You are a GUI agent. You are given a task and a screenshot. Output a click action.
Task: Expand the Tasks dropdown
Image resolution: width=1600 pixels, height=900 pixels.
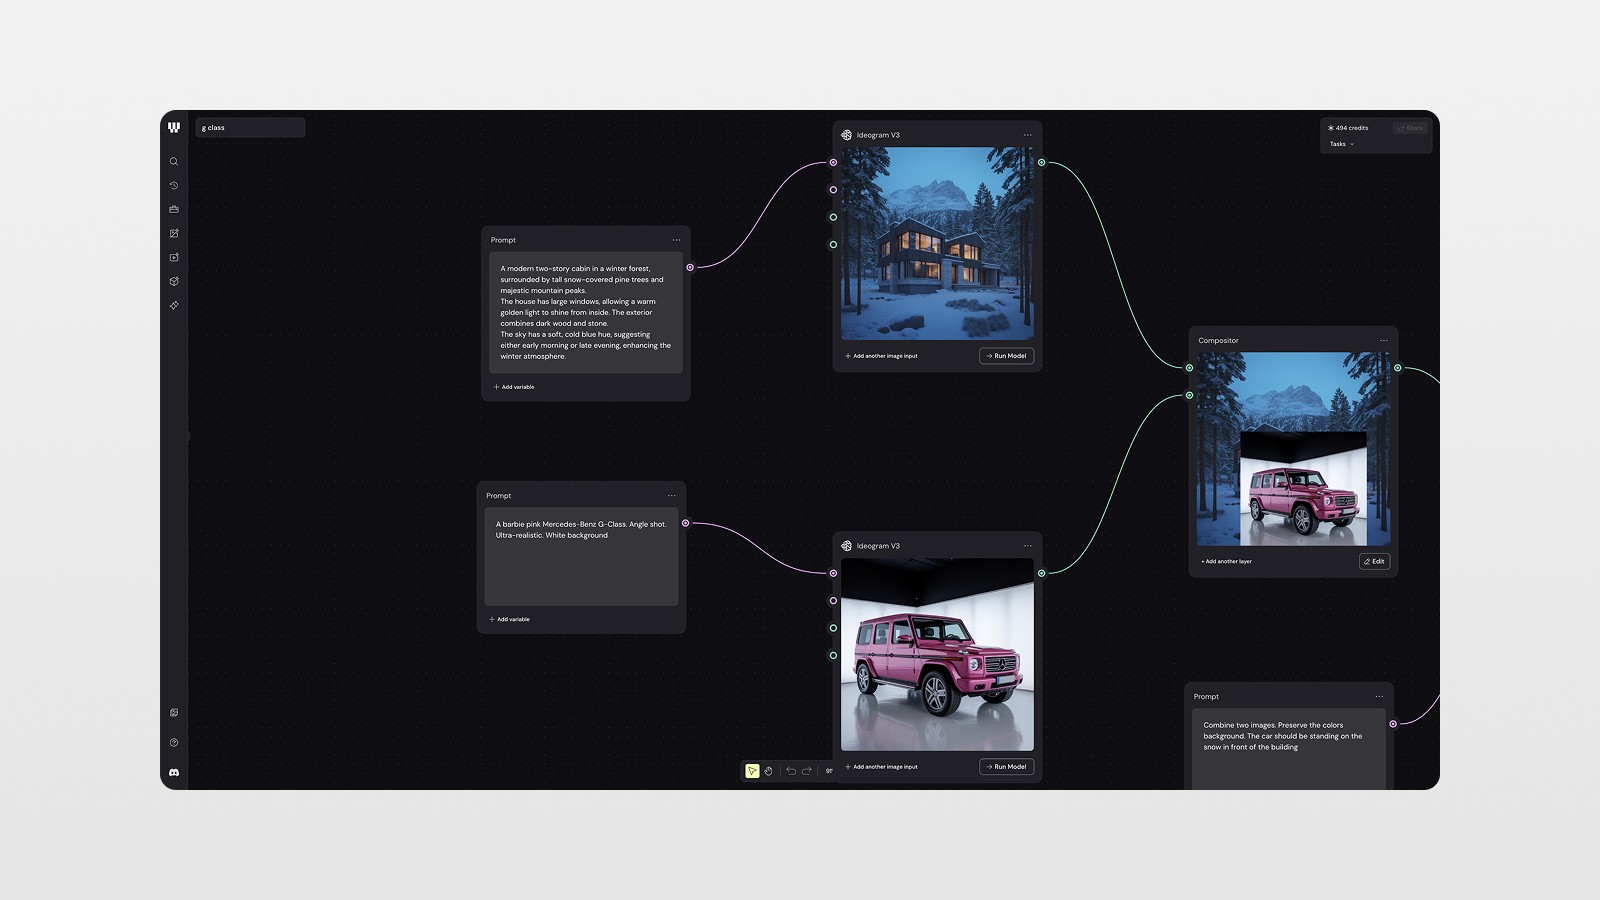click(x=1341, y=144)
